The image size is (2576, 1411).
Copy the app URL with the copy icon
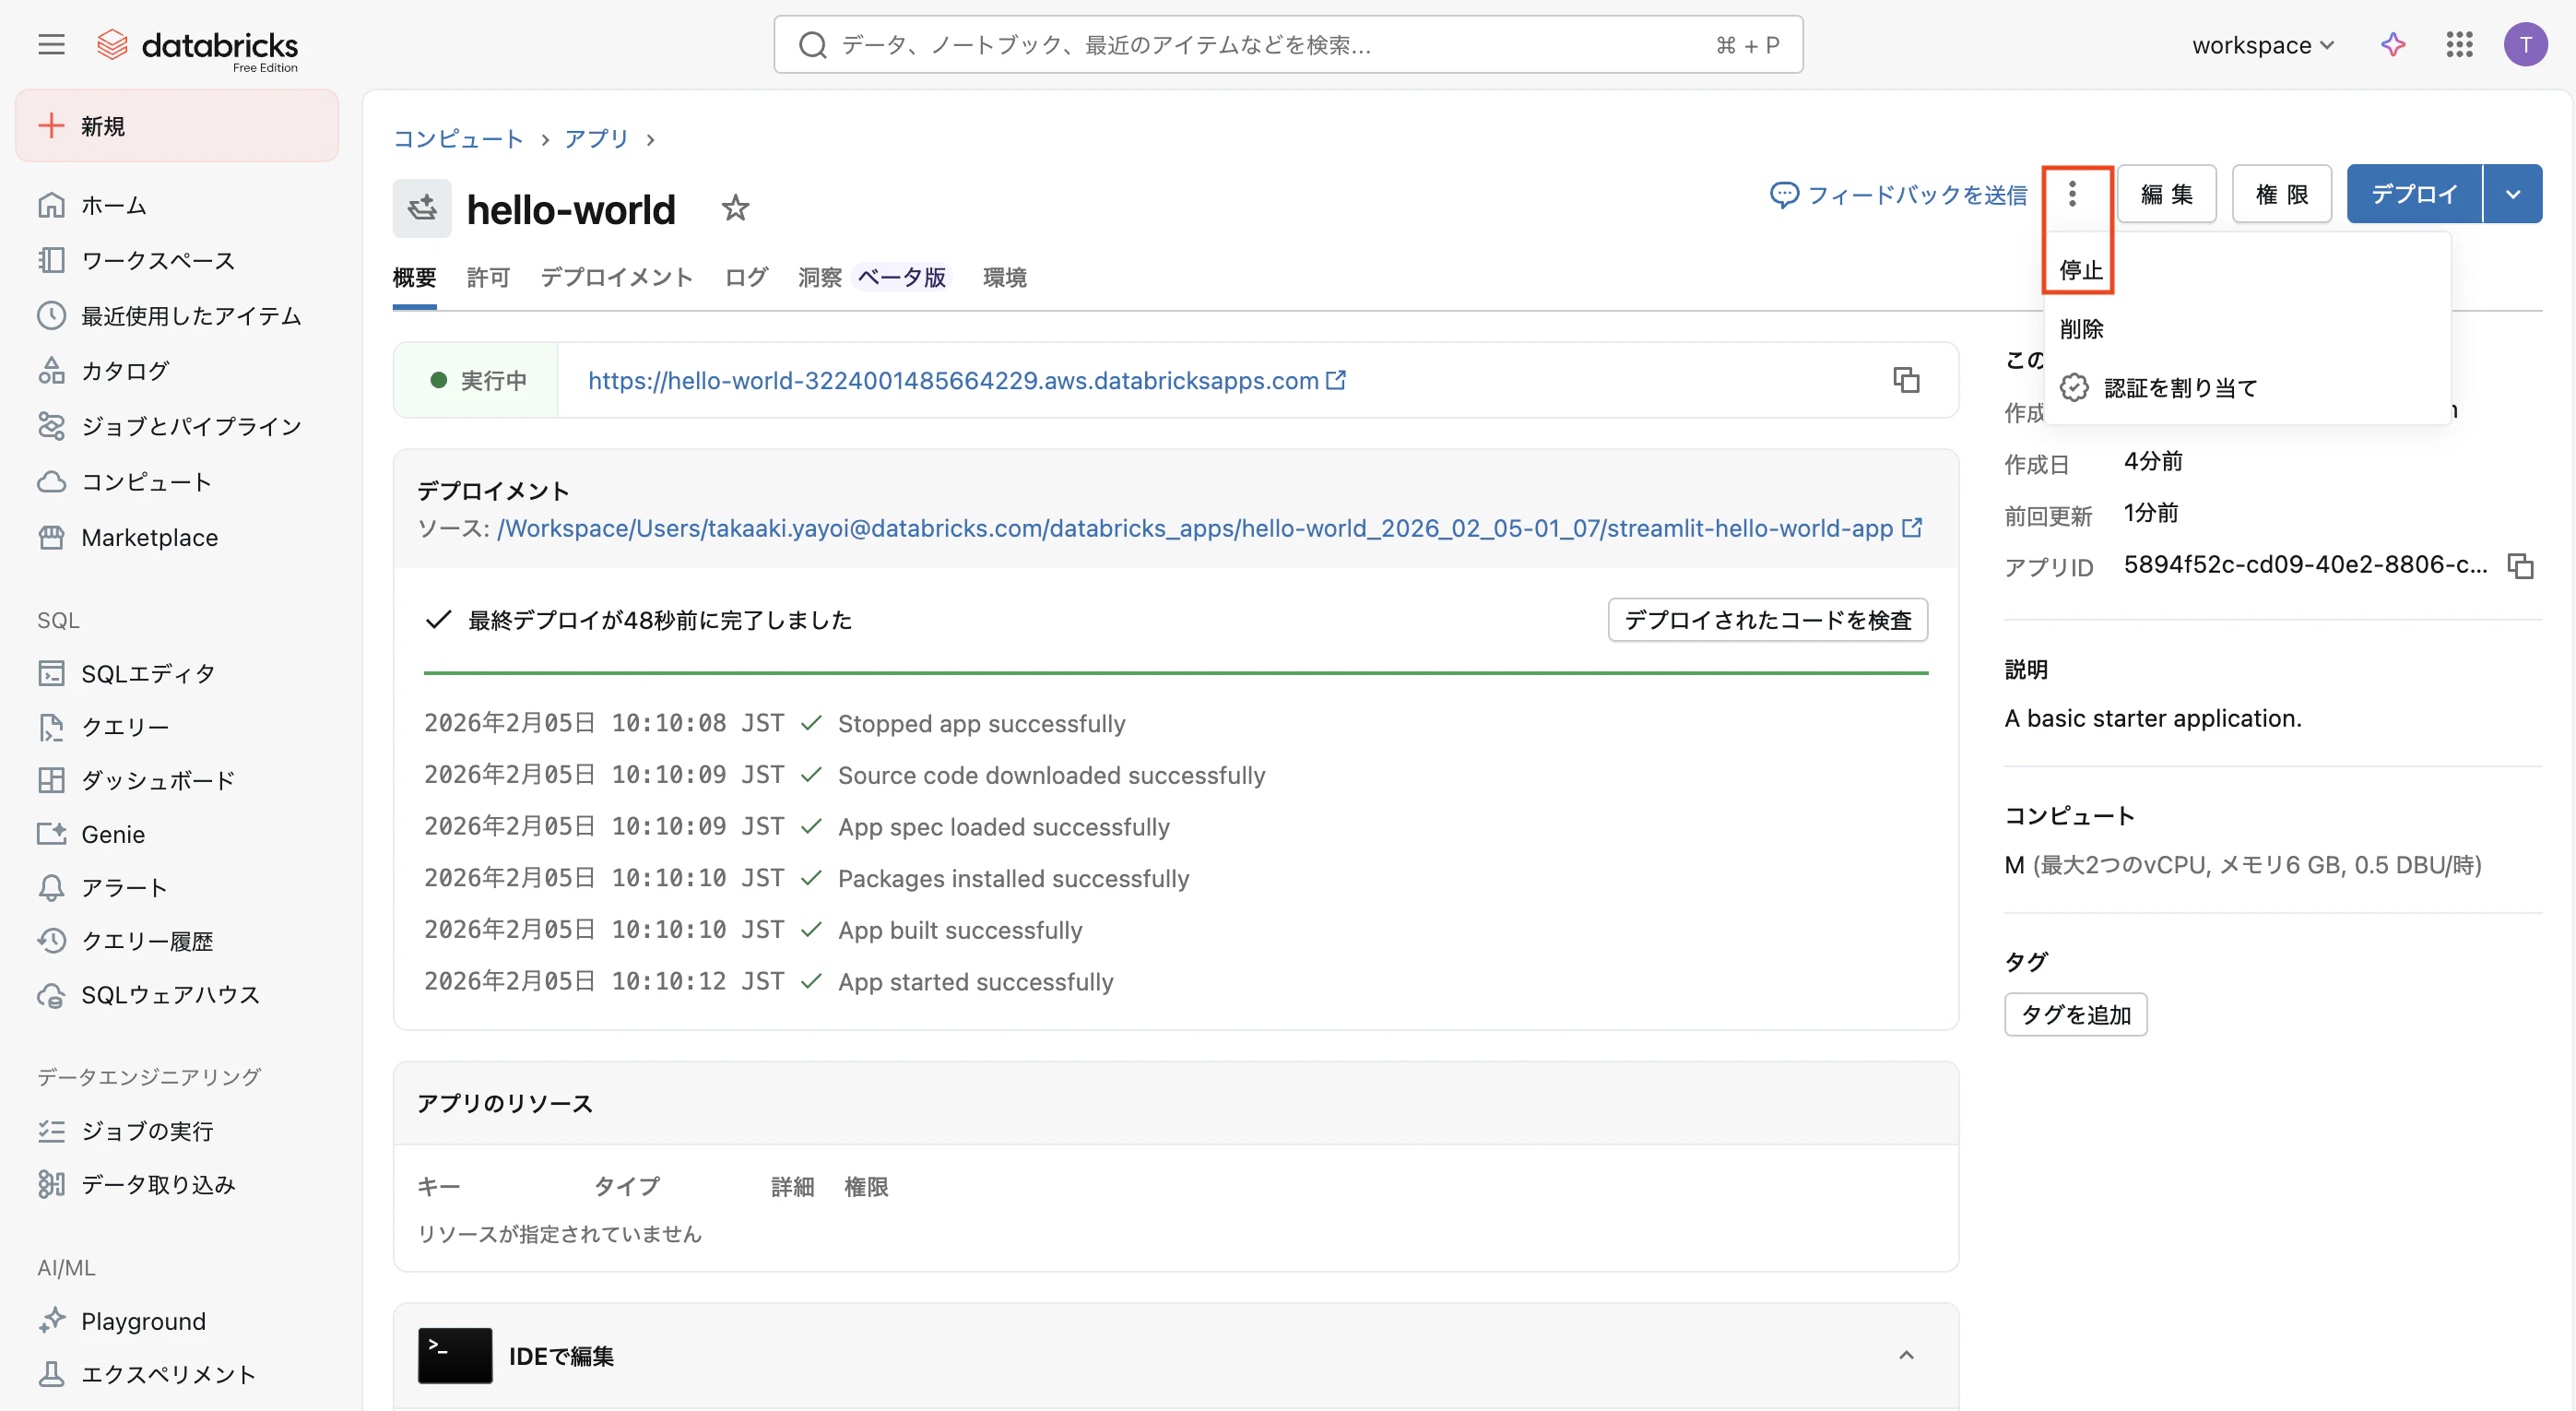pos(1904,380)
